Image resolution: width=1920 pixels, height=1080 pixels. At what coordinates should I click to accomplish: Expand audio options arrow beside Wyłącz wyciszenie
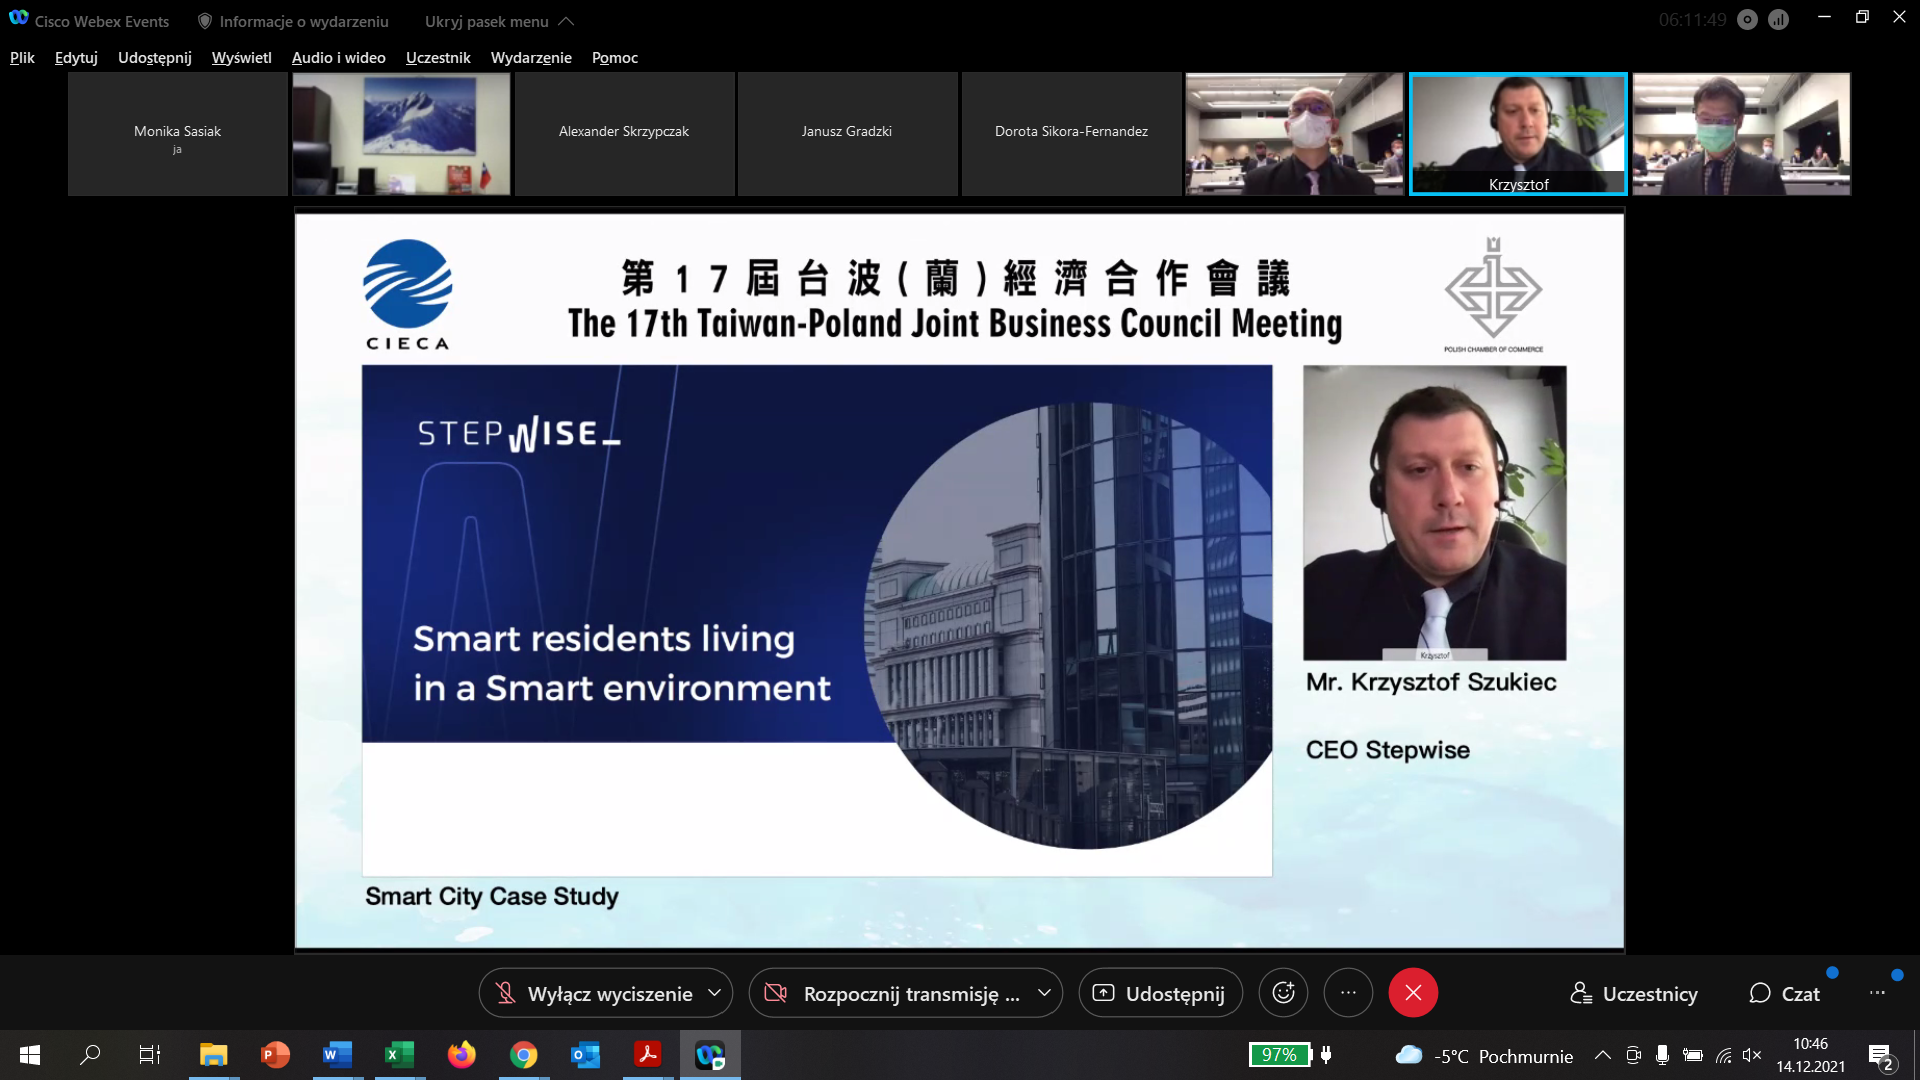[714, 993]
